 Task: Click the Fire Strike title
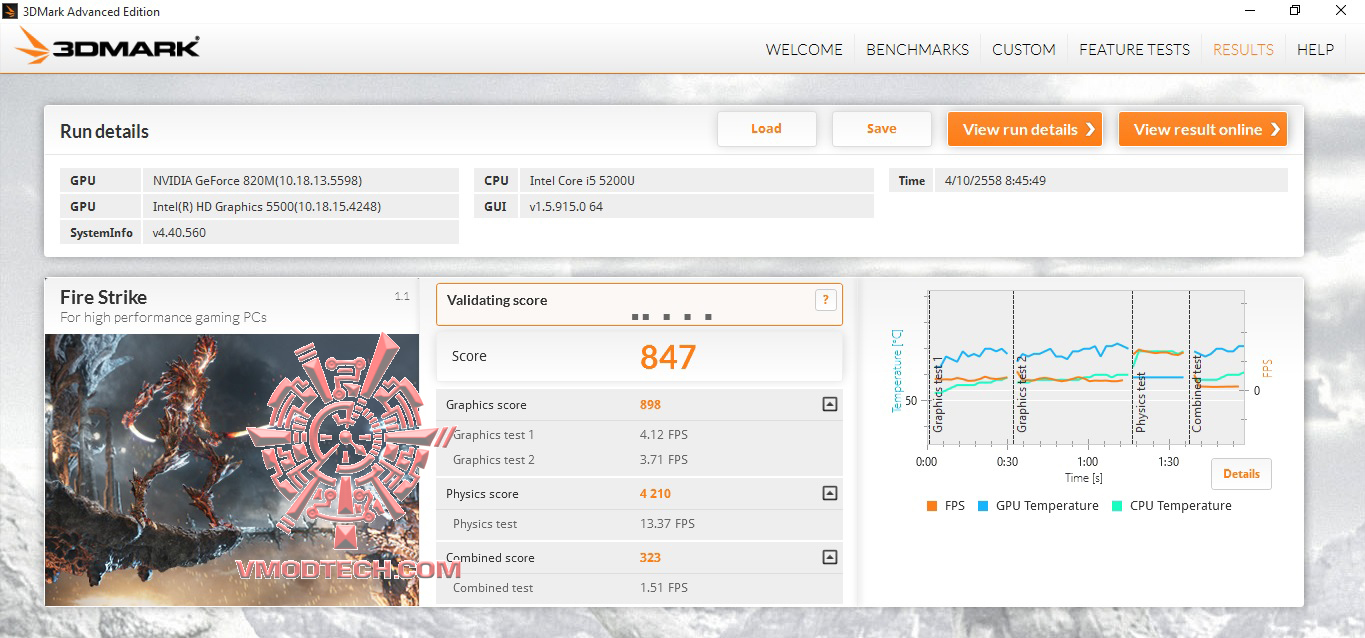tap(103, 297)
